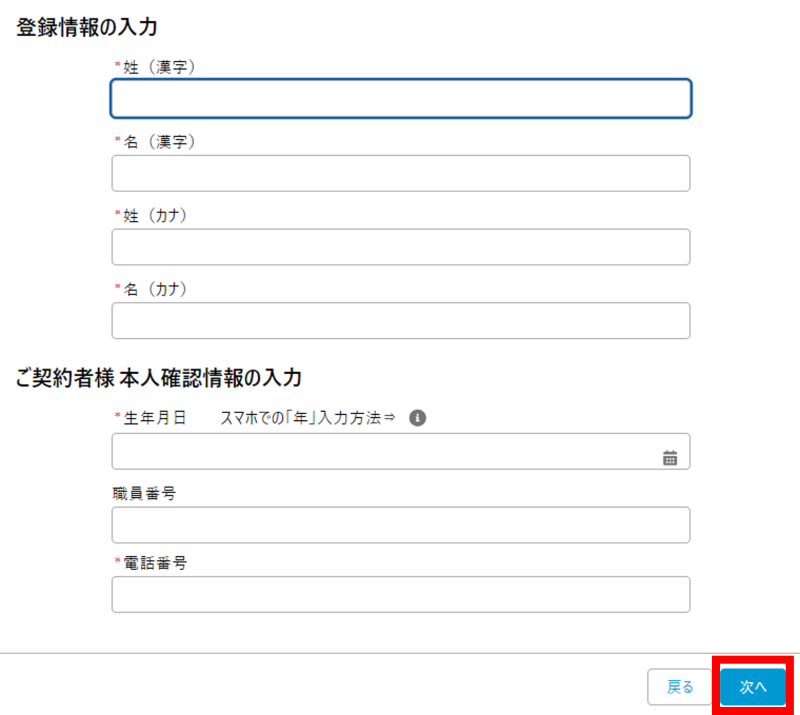
Task: Click the 名（カナ） field label
Action: (x=155, y=289)
